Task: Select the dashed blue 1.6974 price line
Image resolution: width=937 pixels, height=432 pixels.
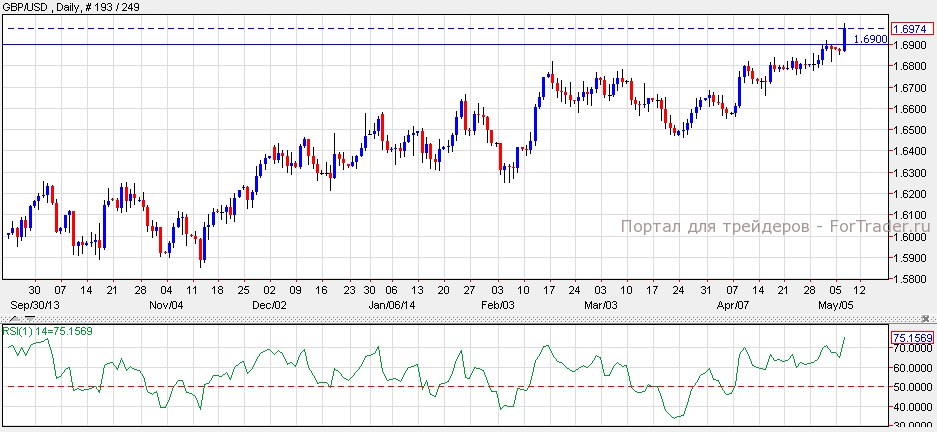Action: (400, 28)
